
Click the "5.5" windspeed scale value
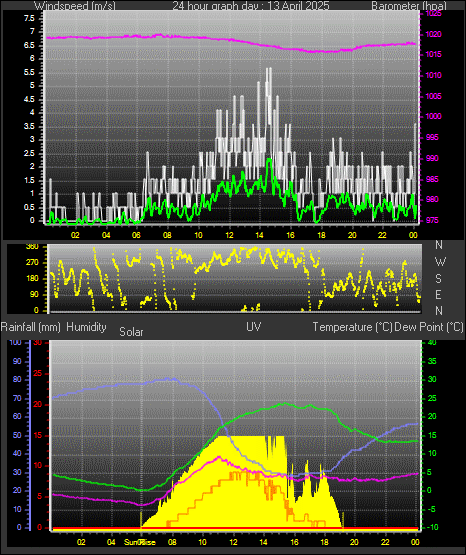pyautogui.click(x=29, y=73)
